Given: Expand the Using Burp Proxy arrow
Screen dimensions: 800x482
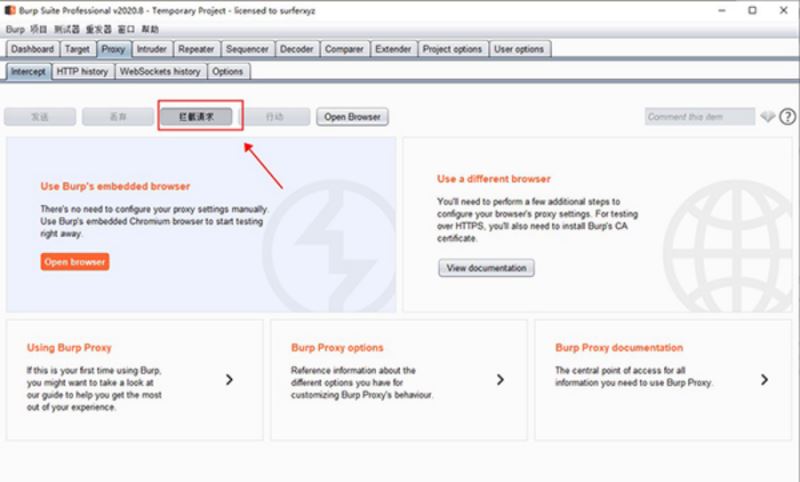Looking at the screenshot, I should click(x=229, y=379).
